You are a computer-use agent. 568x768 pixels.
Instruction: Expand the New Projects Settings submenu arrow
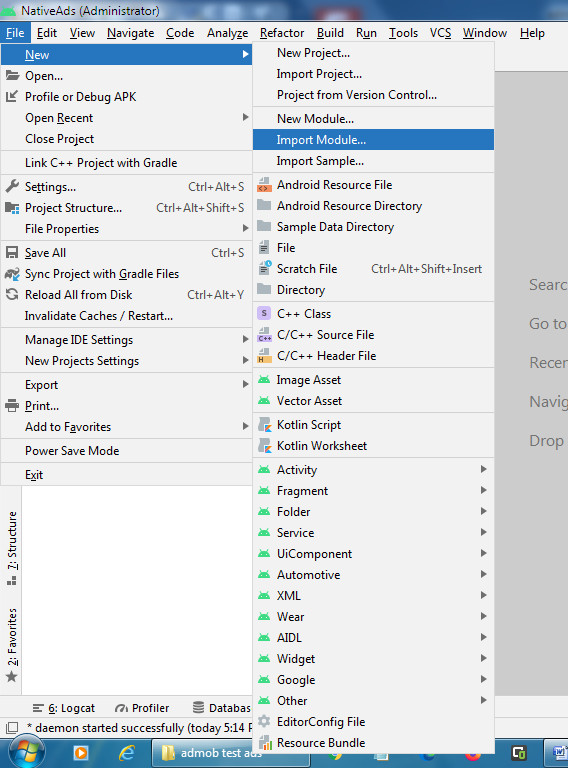pyautogui.click(x=245, y=360)
